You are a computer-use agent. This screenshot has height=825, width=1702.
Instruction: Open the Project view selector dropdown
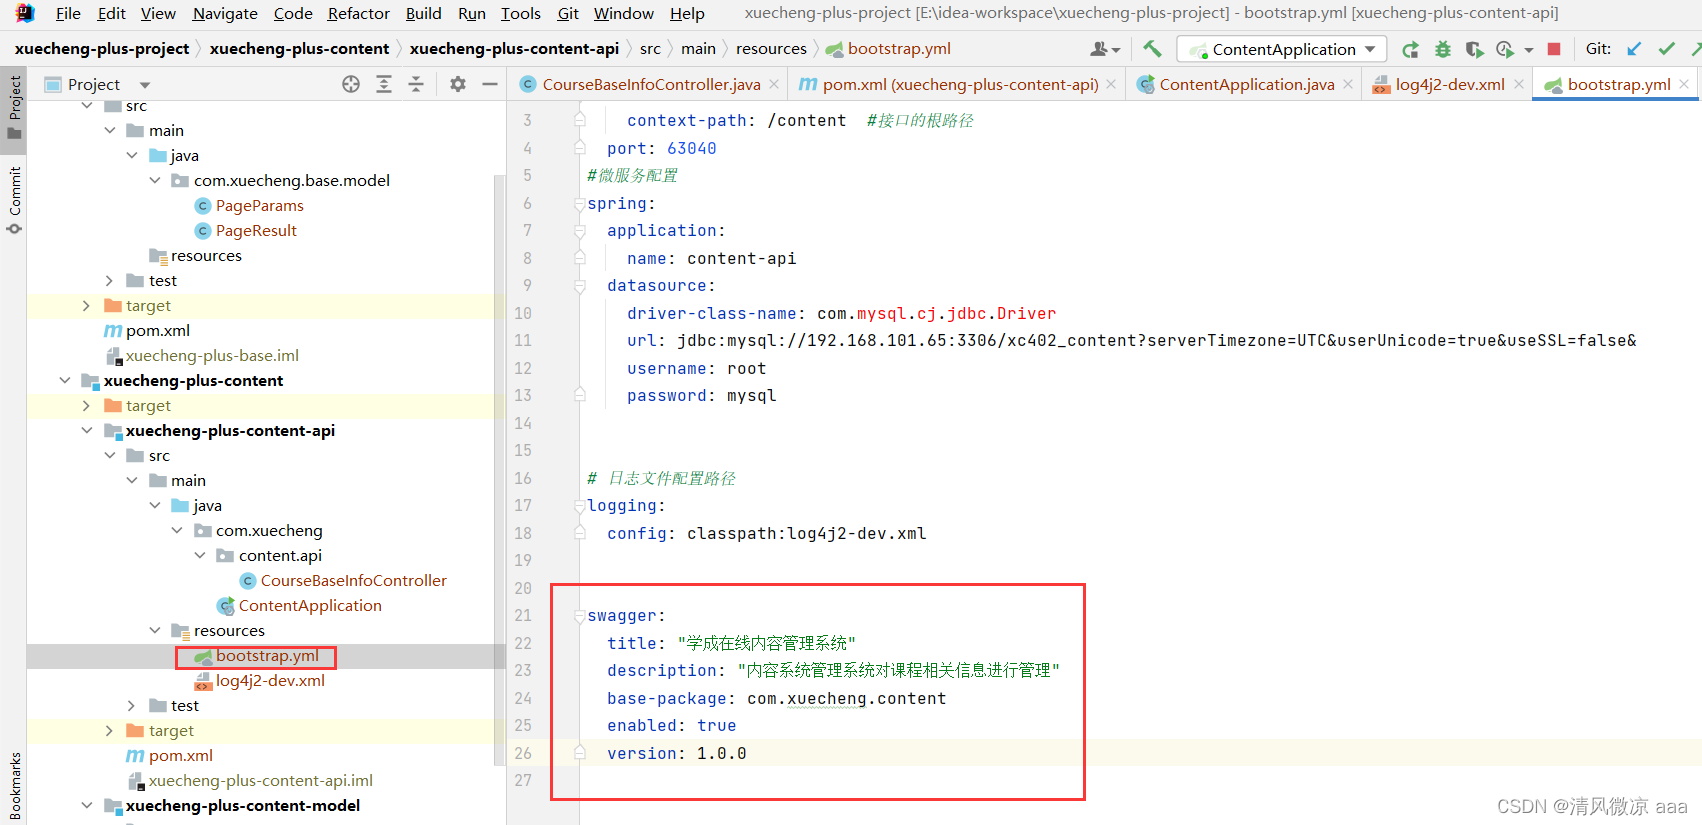(145, 85)
